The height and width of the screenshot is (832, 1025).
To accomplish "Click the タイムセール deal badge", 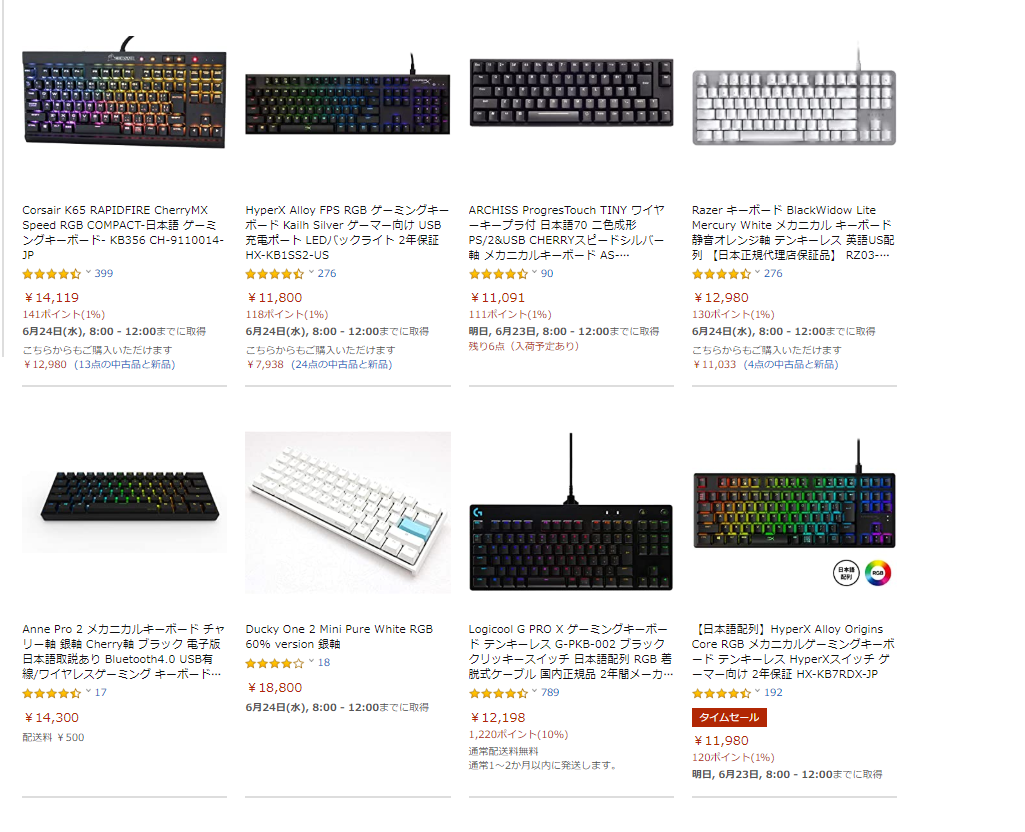I will [x=729, y=717].
